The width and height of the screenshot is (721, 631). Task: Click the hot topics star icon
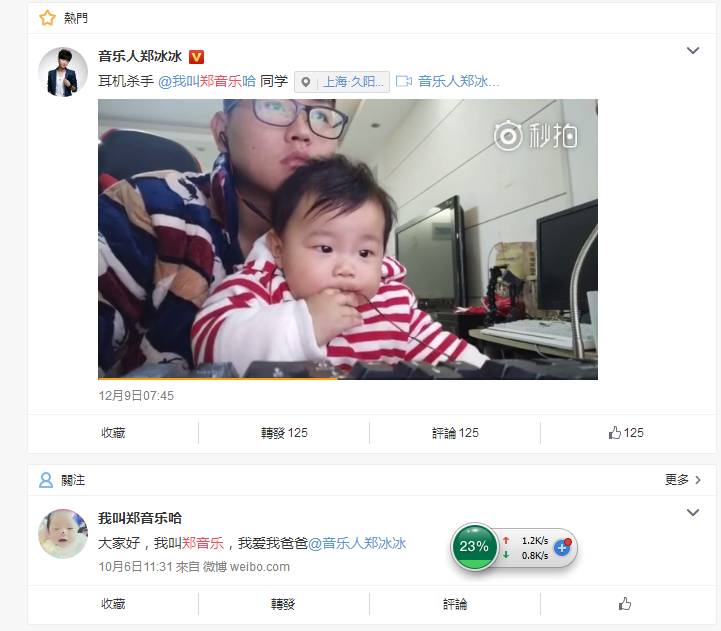click(47, 18)
